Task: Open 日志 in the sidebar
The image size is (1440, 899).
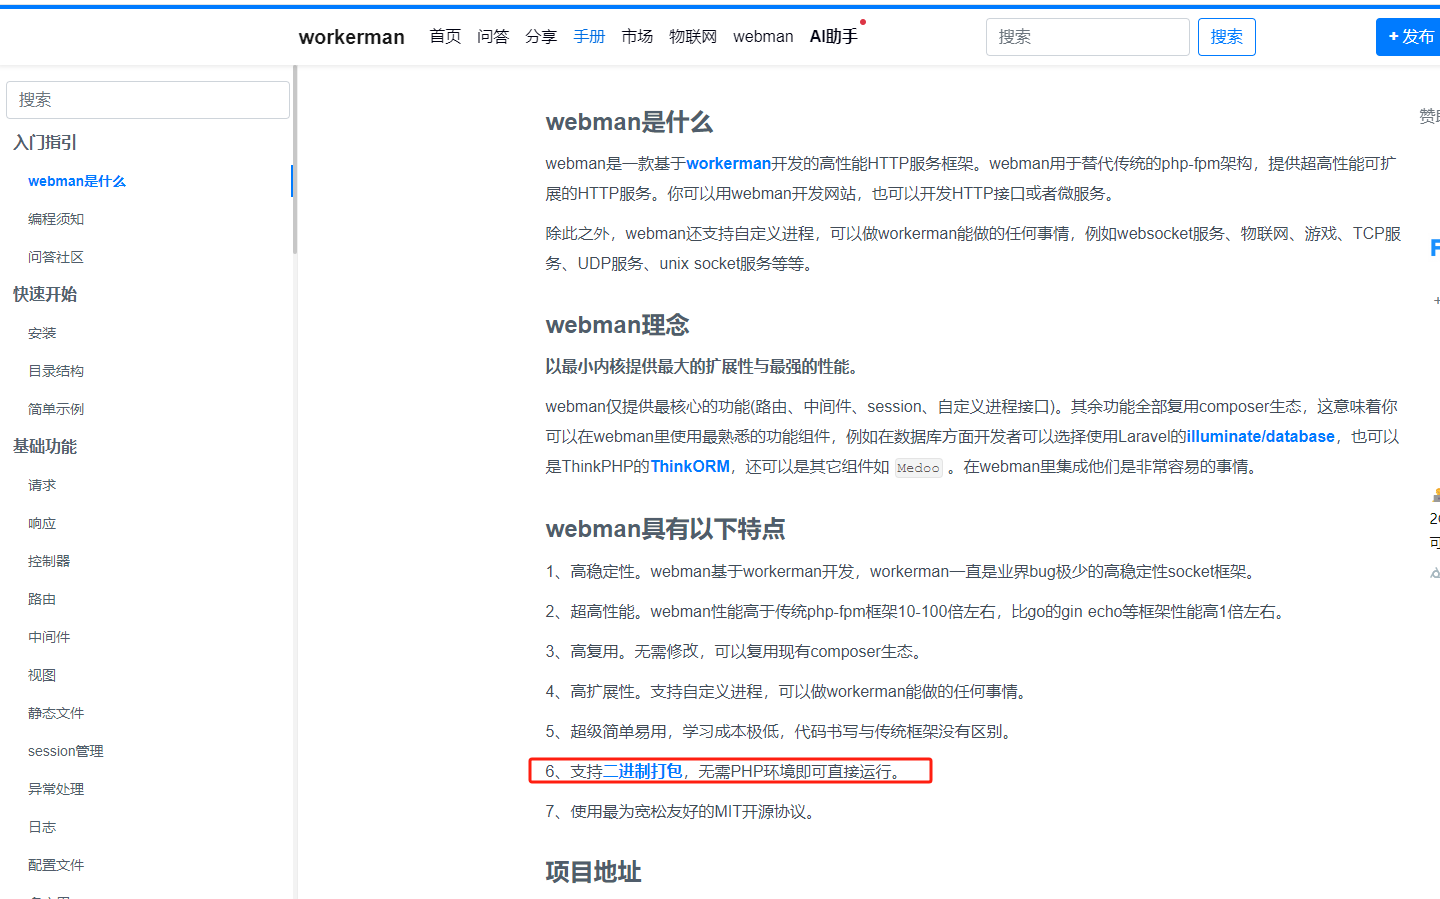Action: click(42, 827)
